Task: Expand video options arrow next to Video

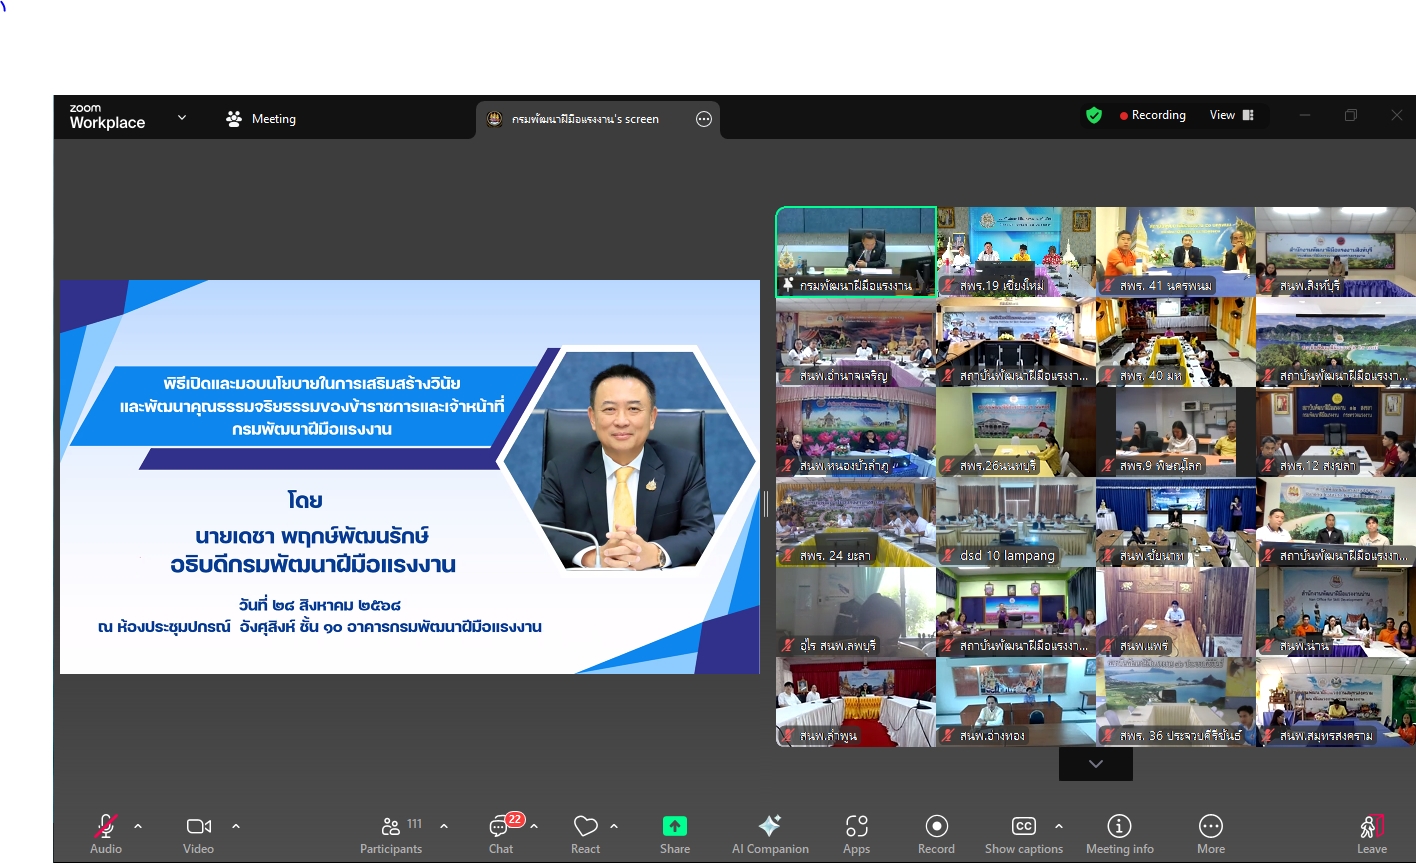Action: (236, 826)
